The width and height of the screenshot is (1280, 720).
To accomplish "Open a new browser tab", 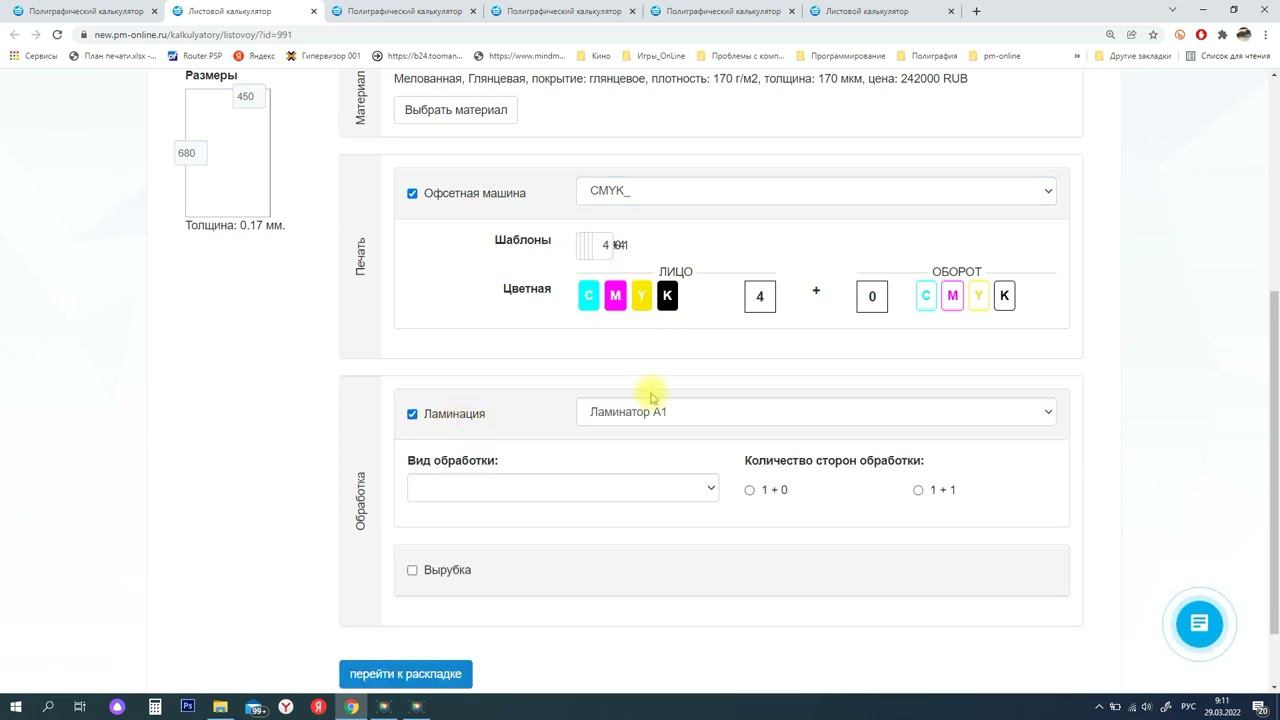I will click(976, 11).
